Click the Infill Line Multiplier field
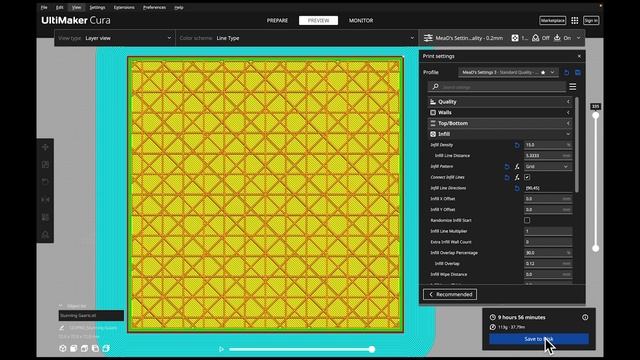 click(548, 231)
